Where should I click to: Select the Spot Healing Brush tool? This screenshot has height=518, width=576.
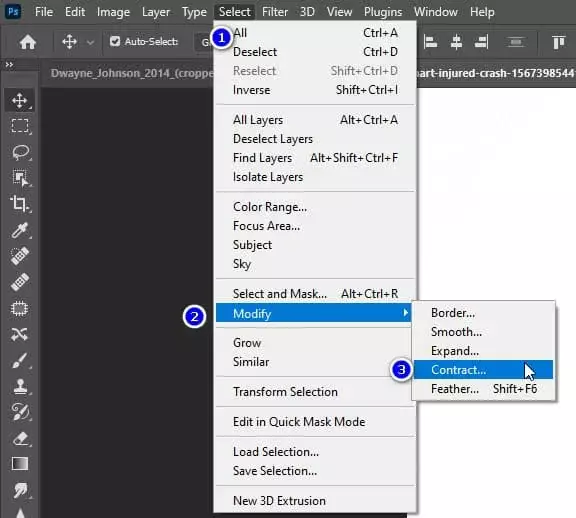(19, 256)
